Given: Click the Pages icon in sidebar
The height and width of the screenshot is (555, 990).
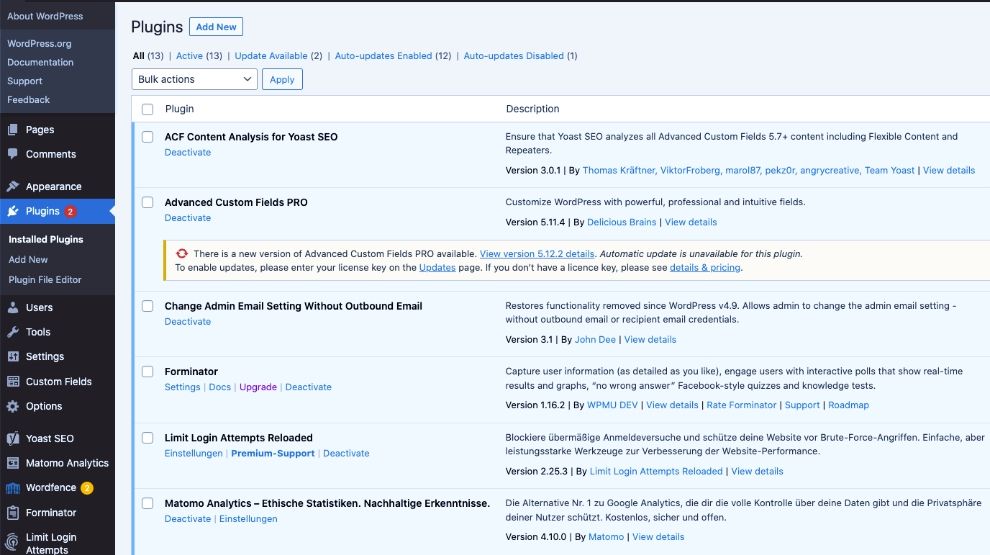Looking at the screenshot, I should [x=13, y=129].
